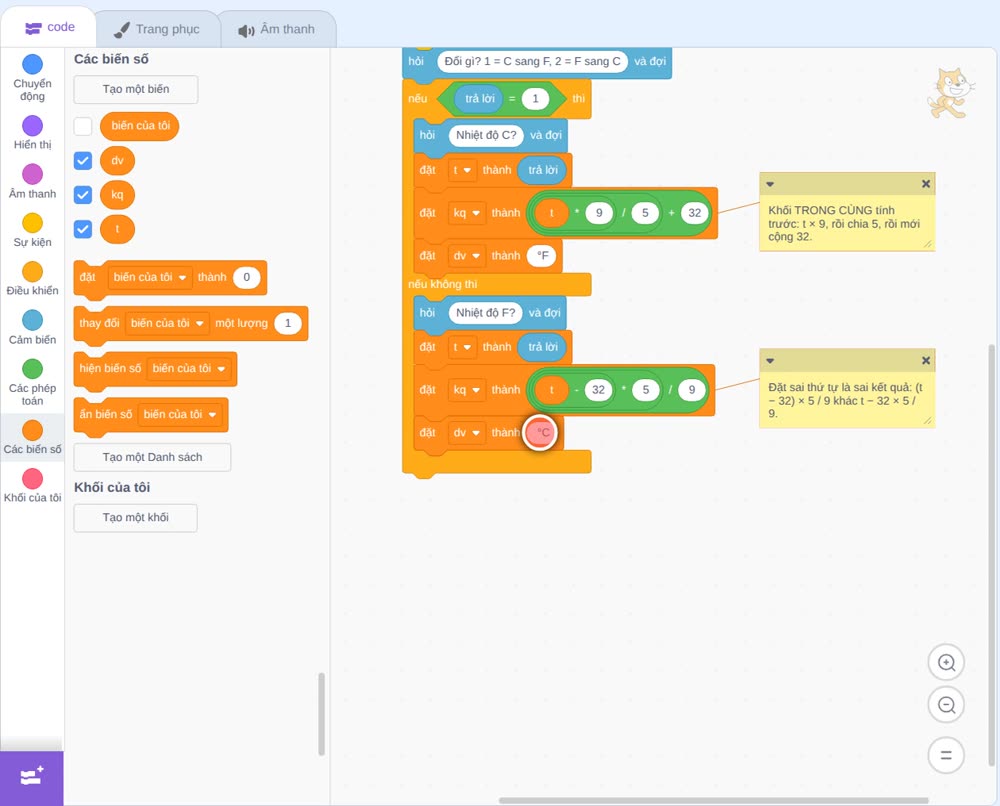Switch to the Âm thanh tab
The image size is (1000, 806).
(x=277, y=29)
